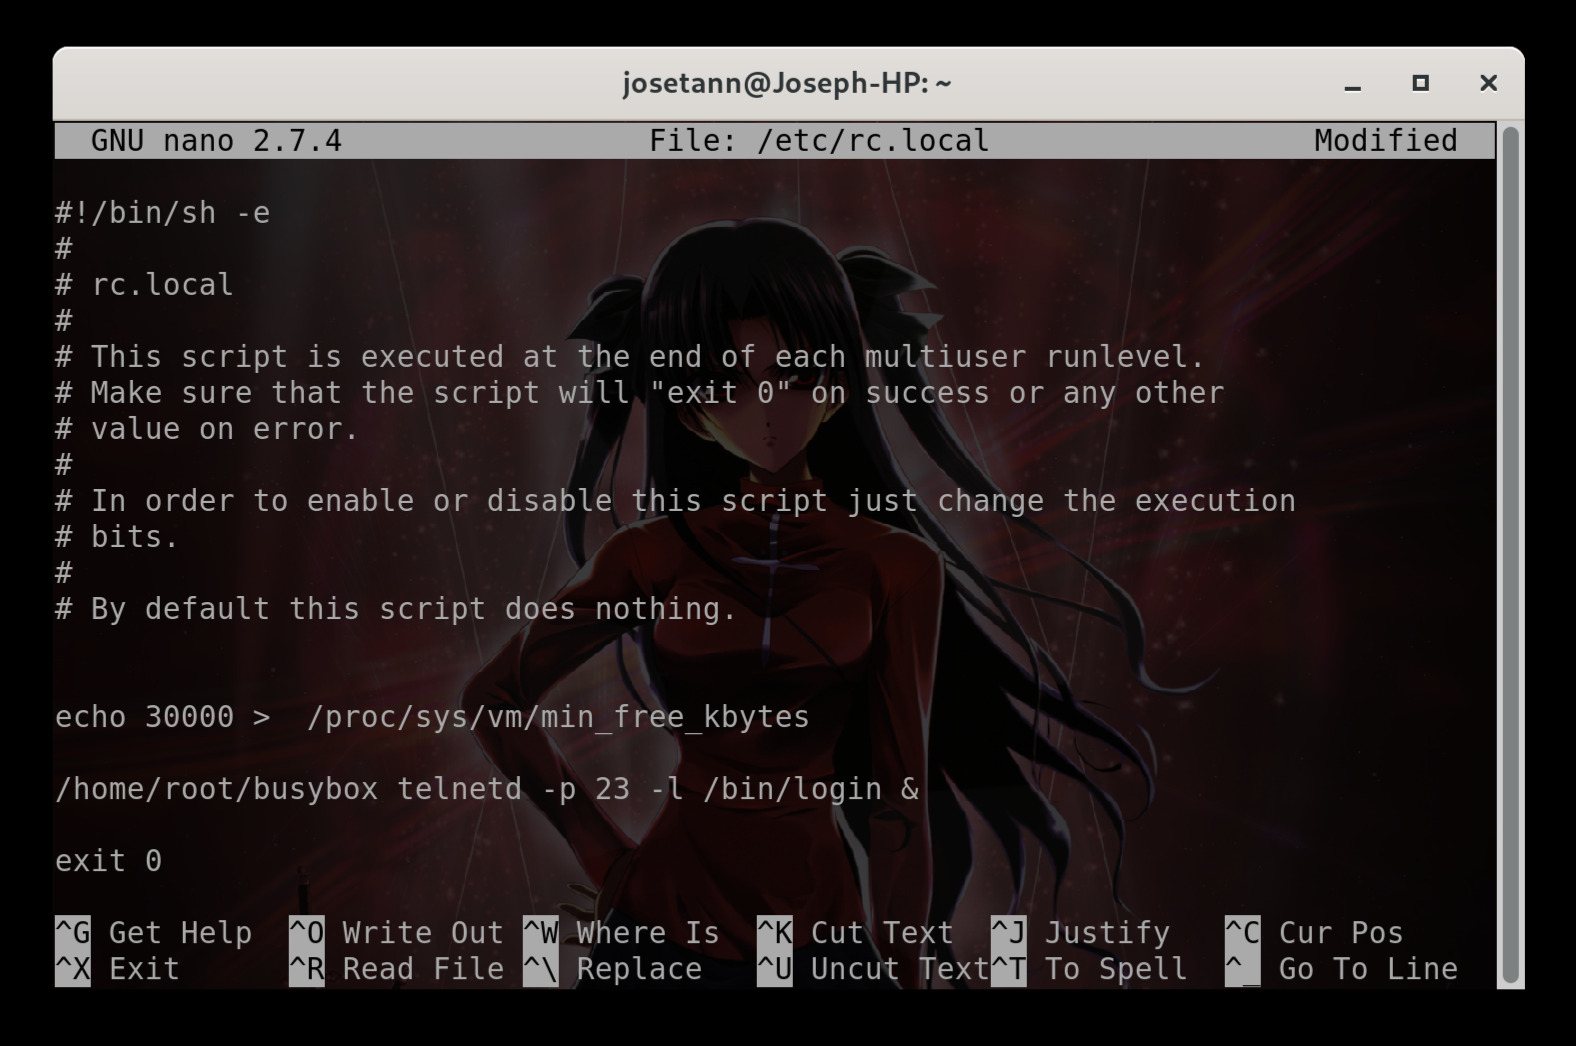Close the josetann@Joseph-HP terminal window

1488,84
